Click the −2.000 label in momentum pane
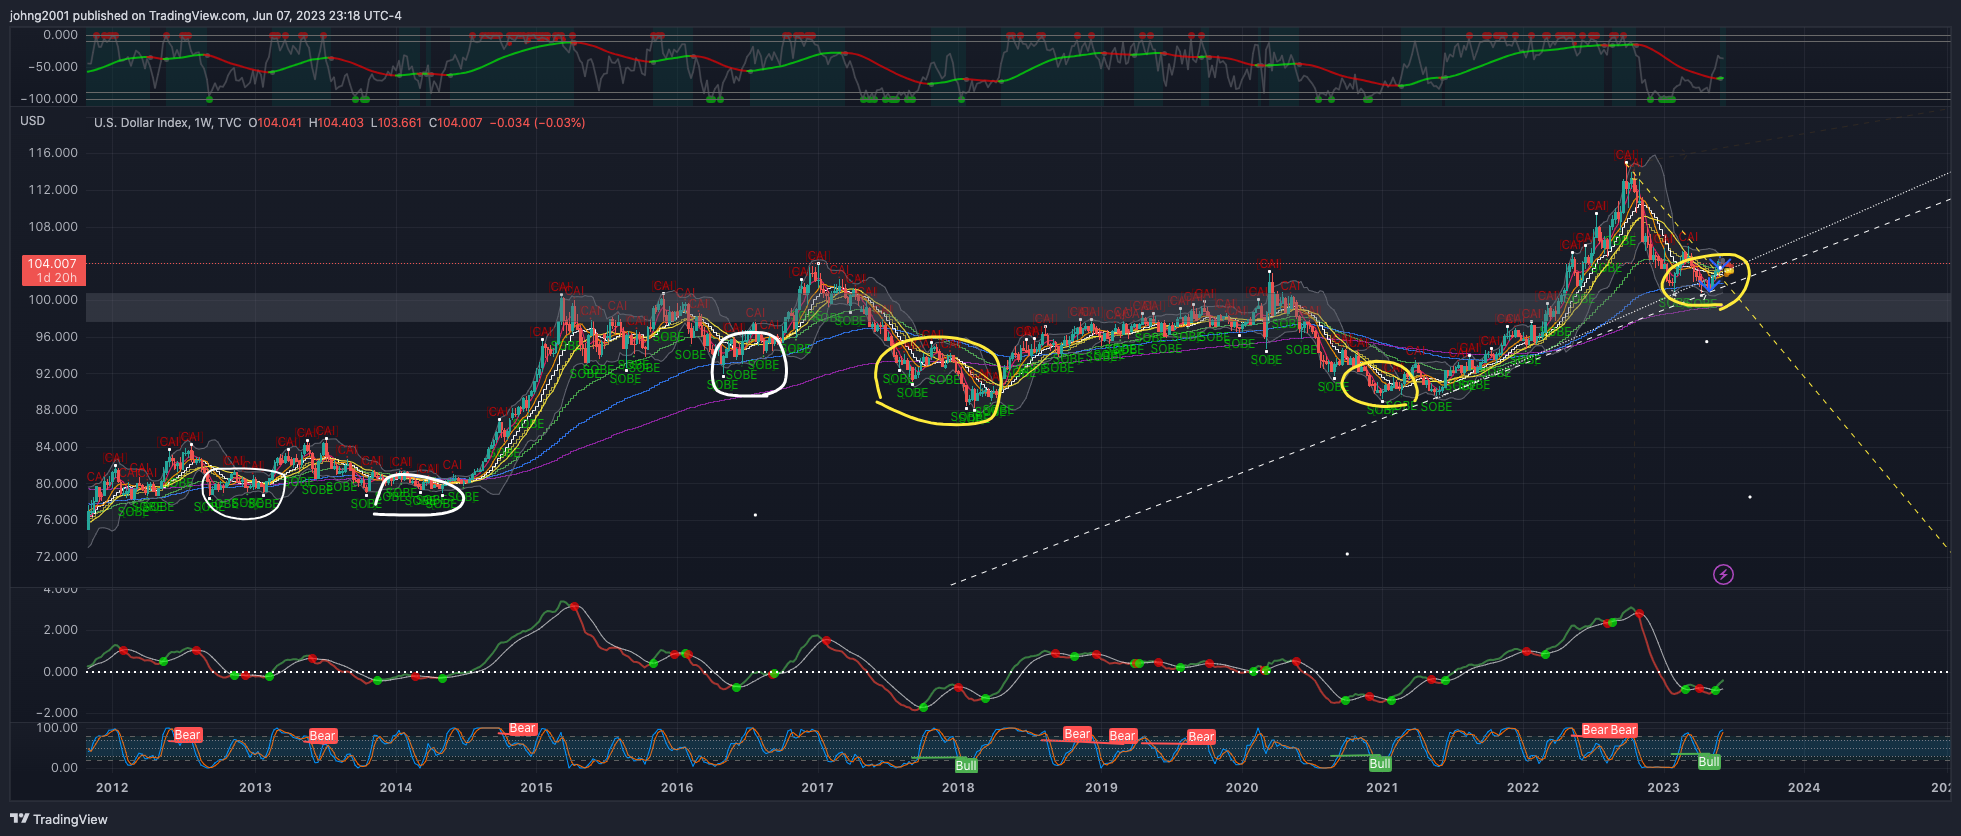The height and width of the screenshot is (836, 1961). tap(56, 713)
